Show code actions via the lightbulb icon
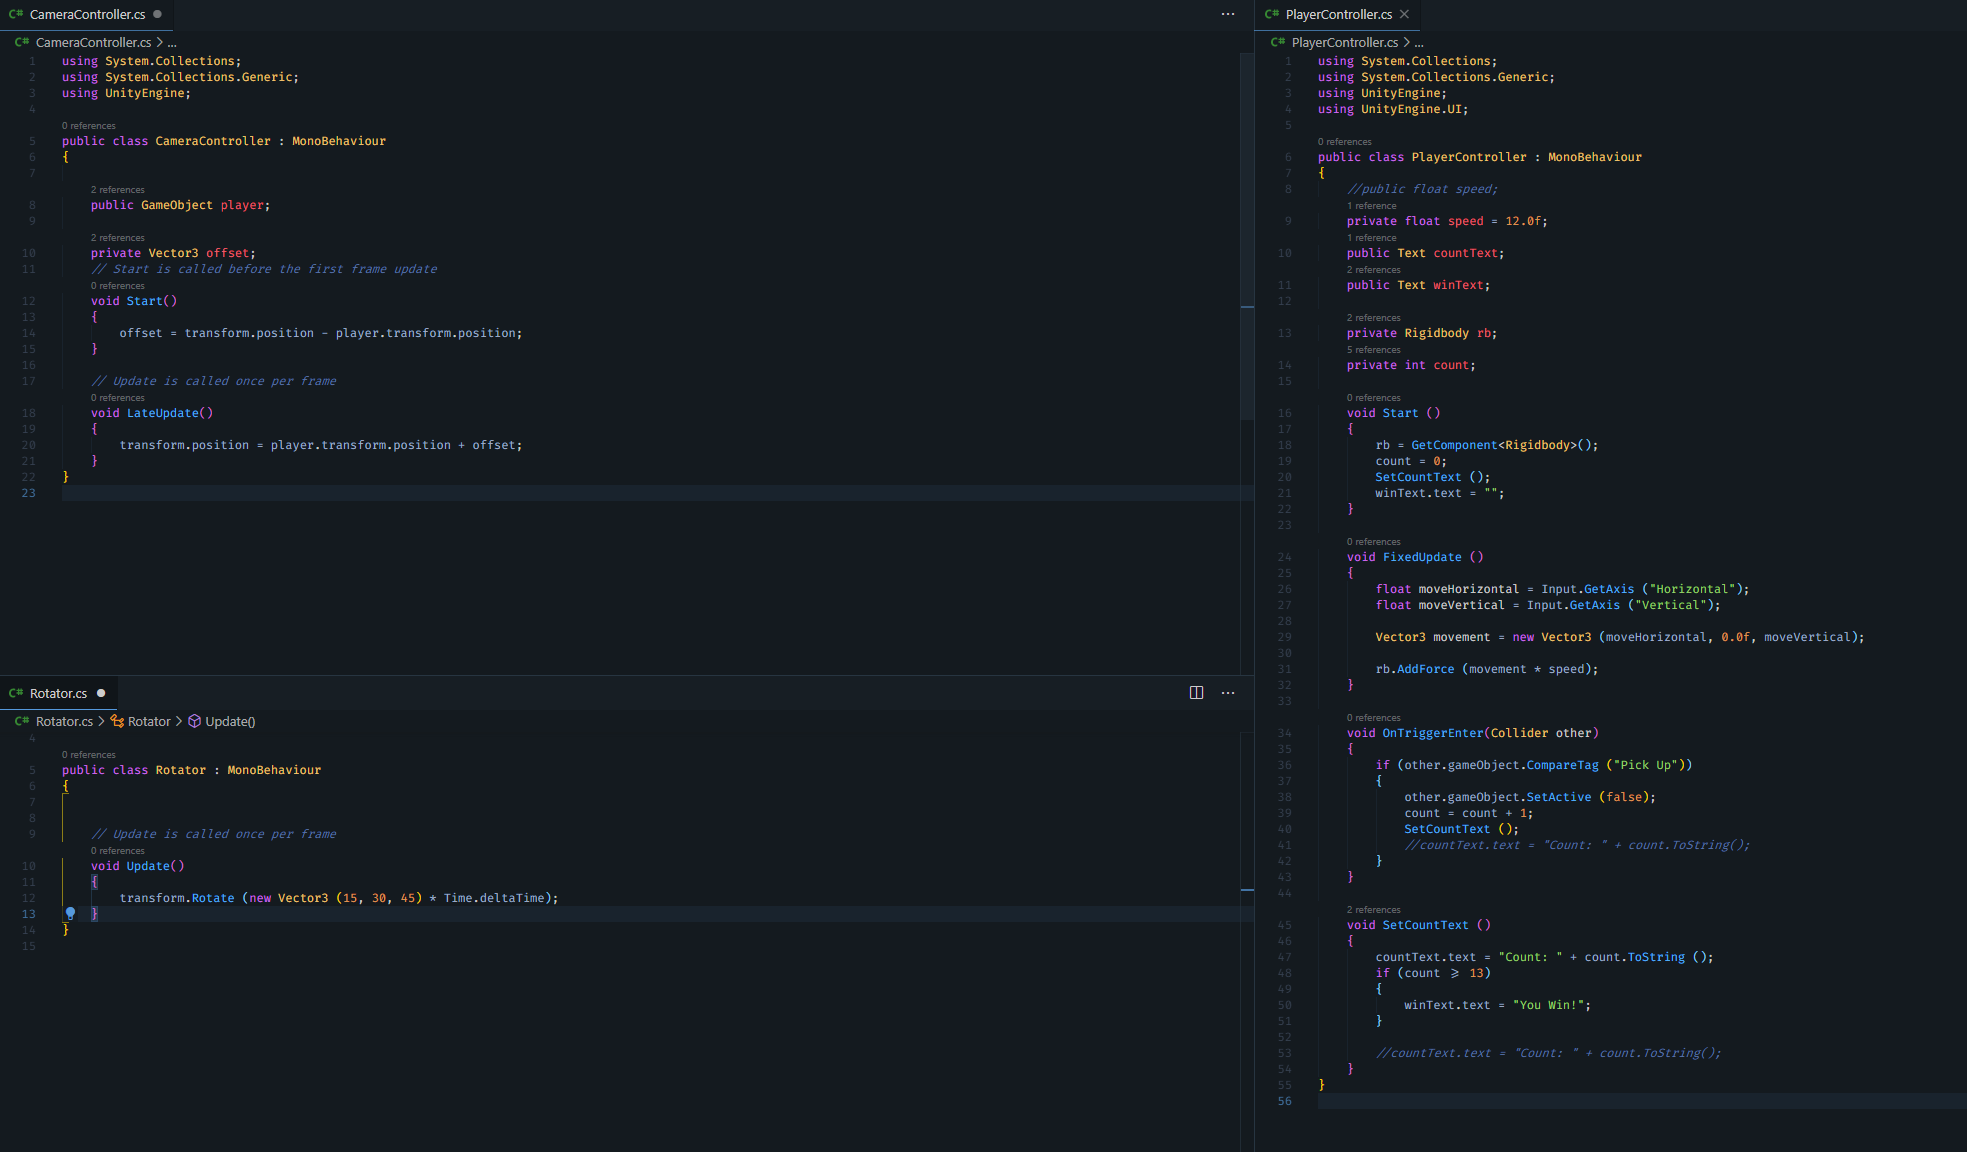The width and height of the screenshot is (1967, 1152). point(70,913)
